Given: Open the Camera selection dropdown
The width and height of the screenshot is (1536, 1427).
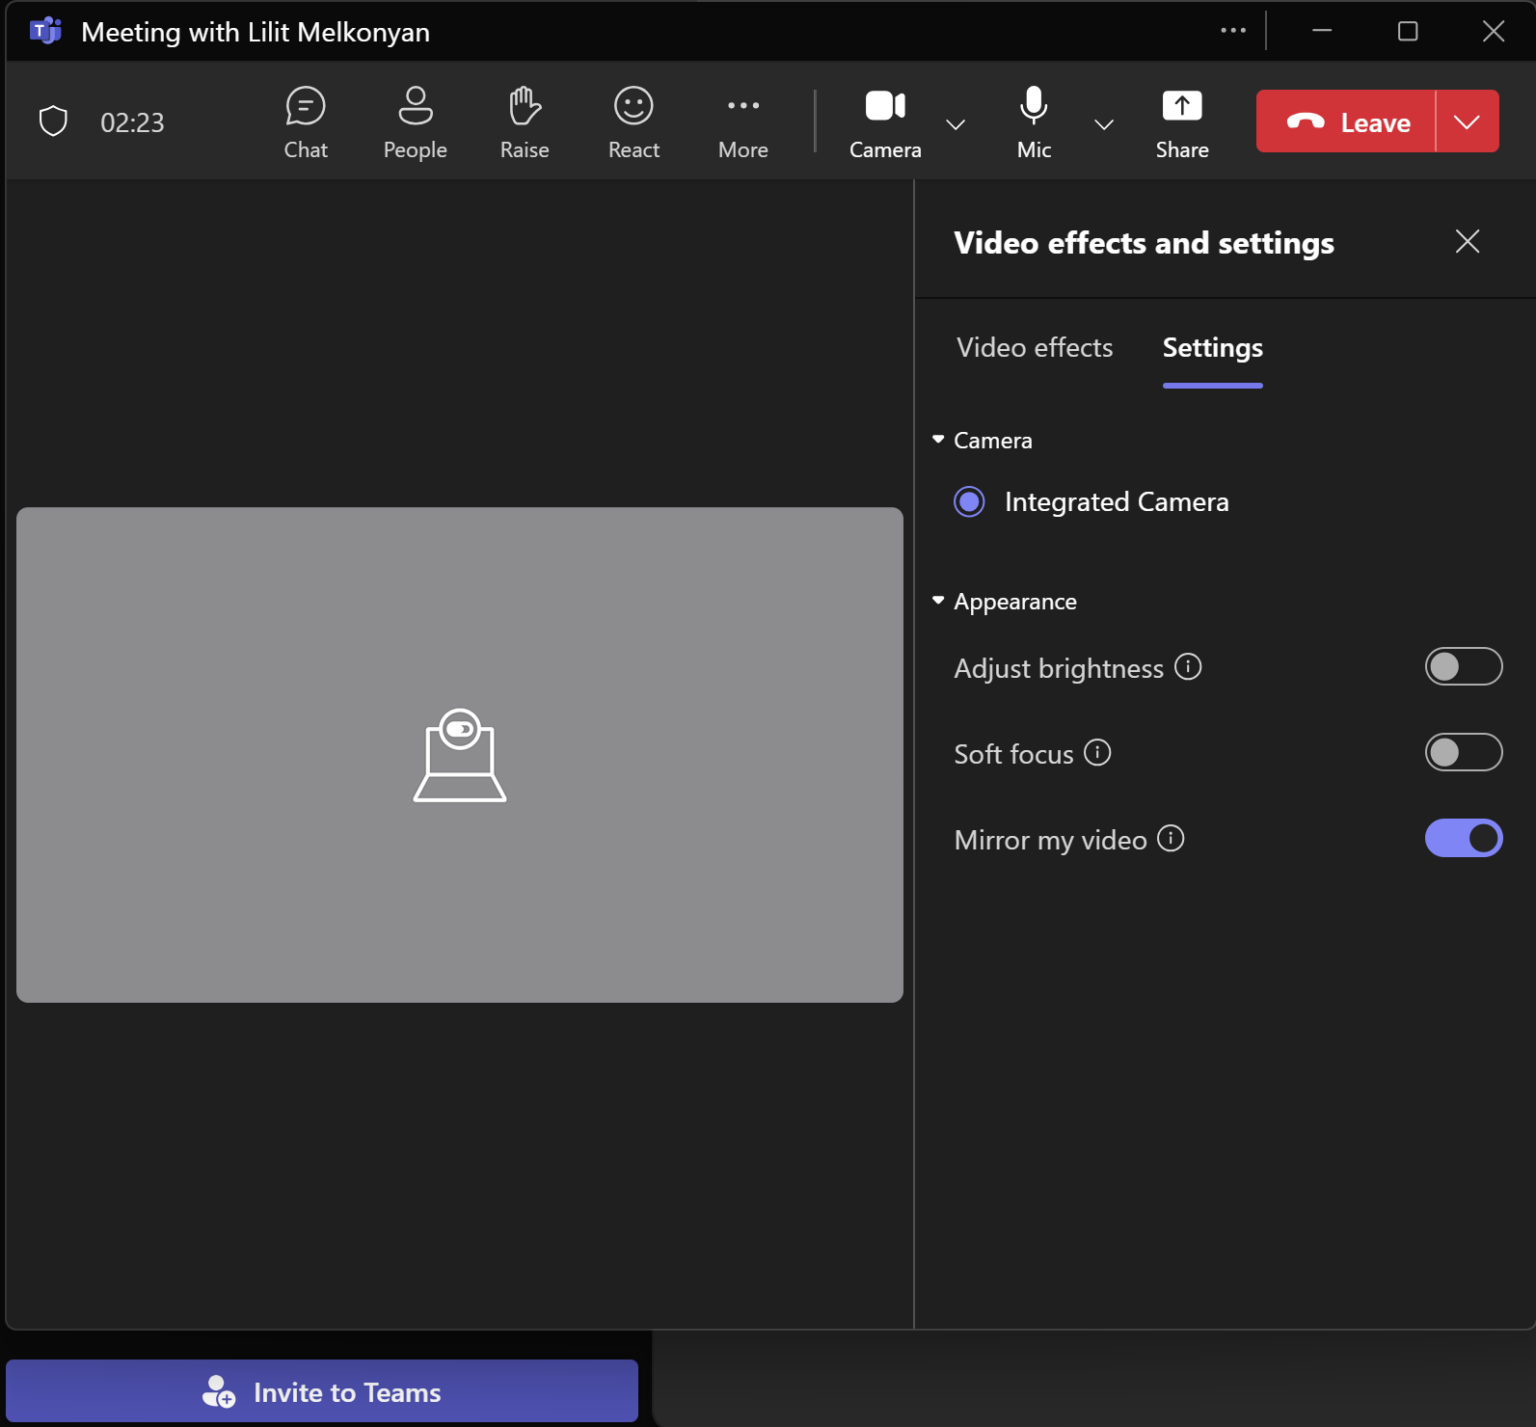Looking at the screenshot, I should [955, 124].
